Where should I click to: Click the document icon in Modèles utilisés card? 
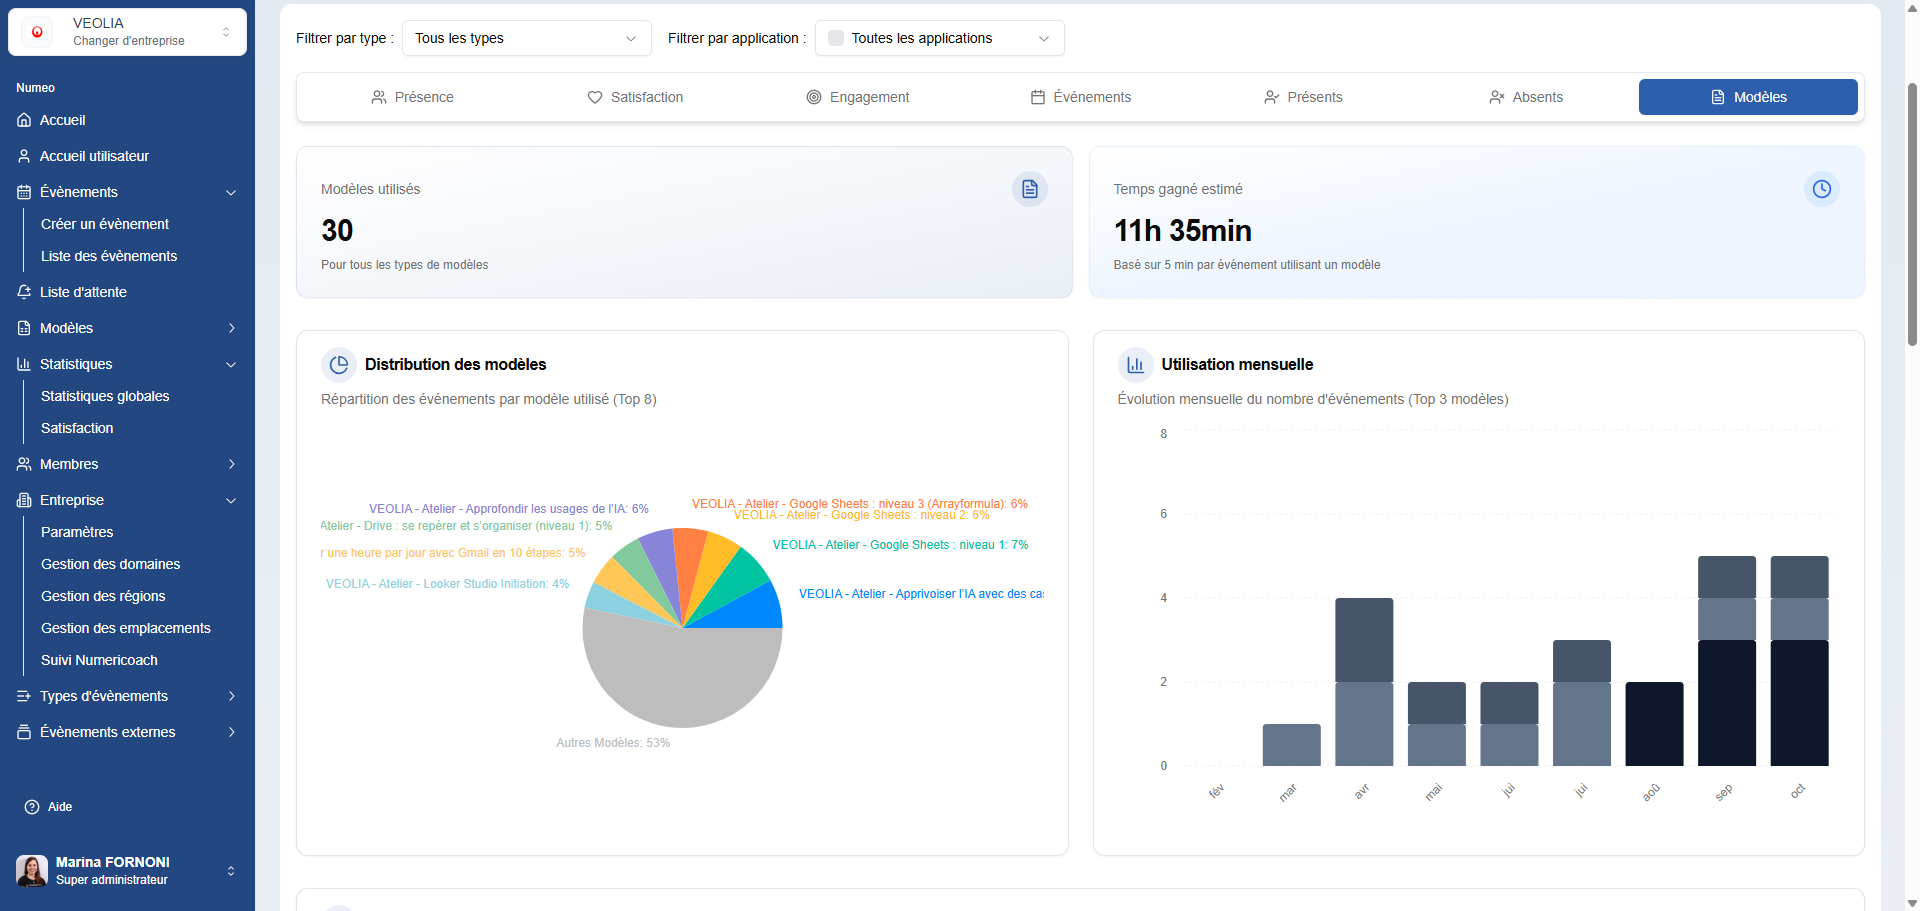pyautogui.click(x=1029, y=189)
